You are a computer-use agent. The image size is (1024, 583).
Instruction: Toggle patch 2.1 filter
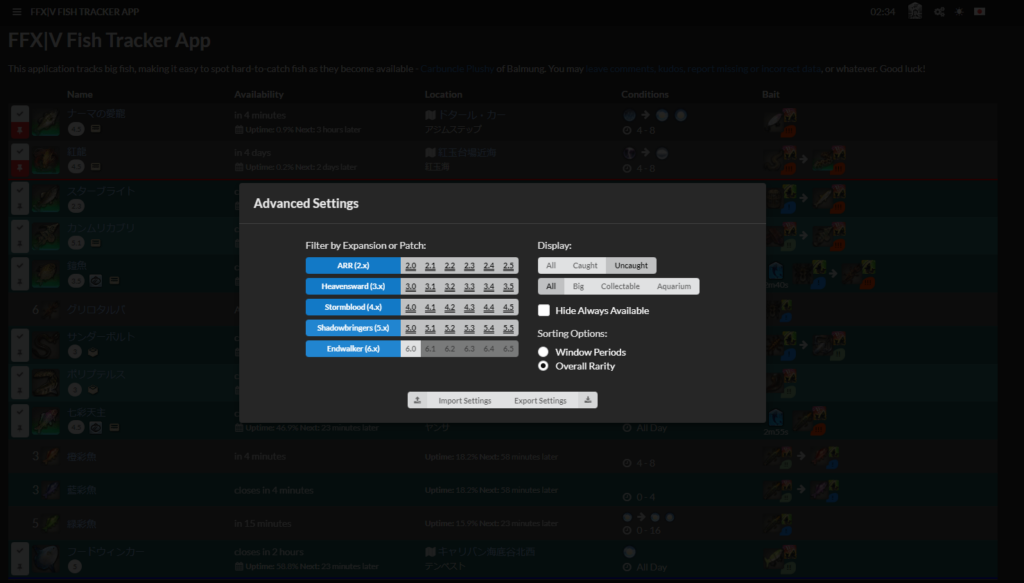tap(430, 266)
